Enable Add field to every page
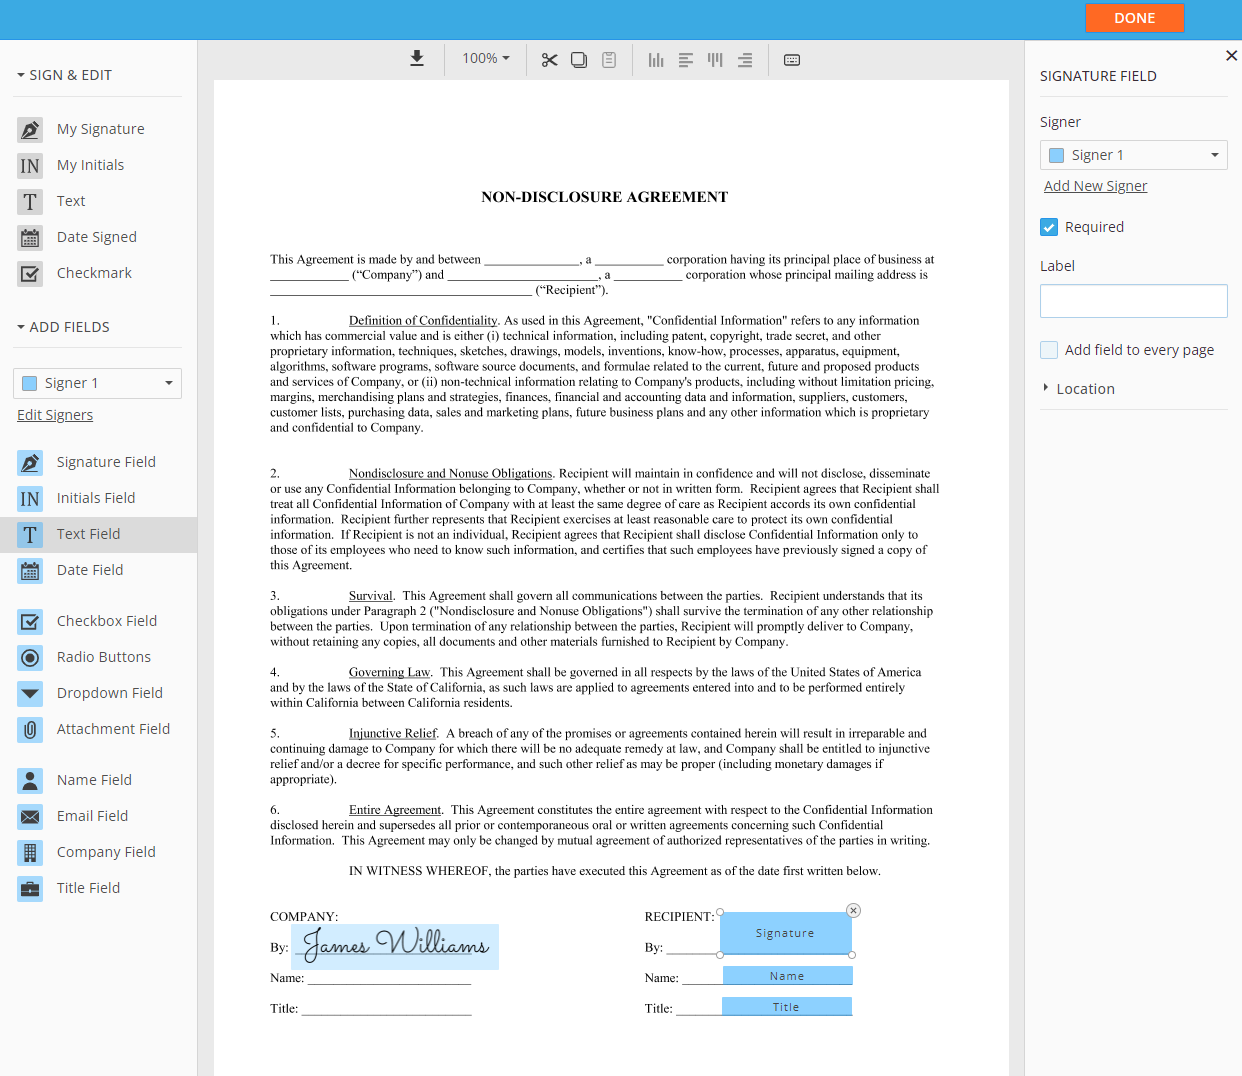The image size is (1242, 1076). click(x=1048, y=350)
